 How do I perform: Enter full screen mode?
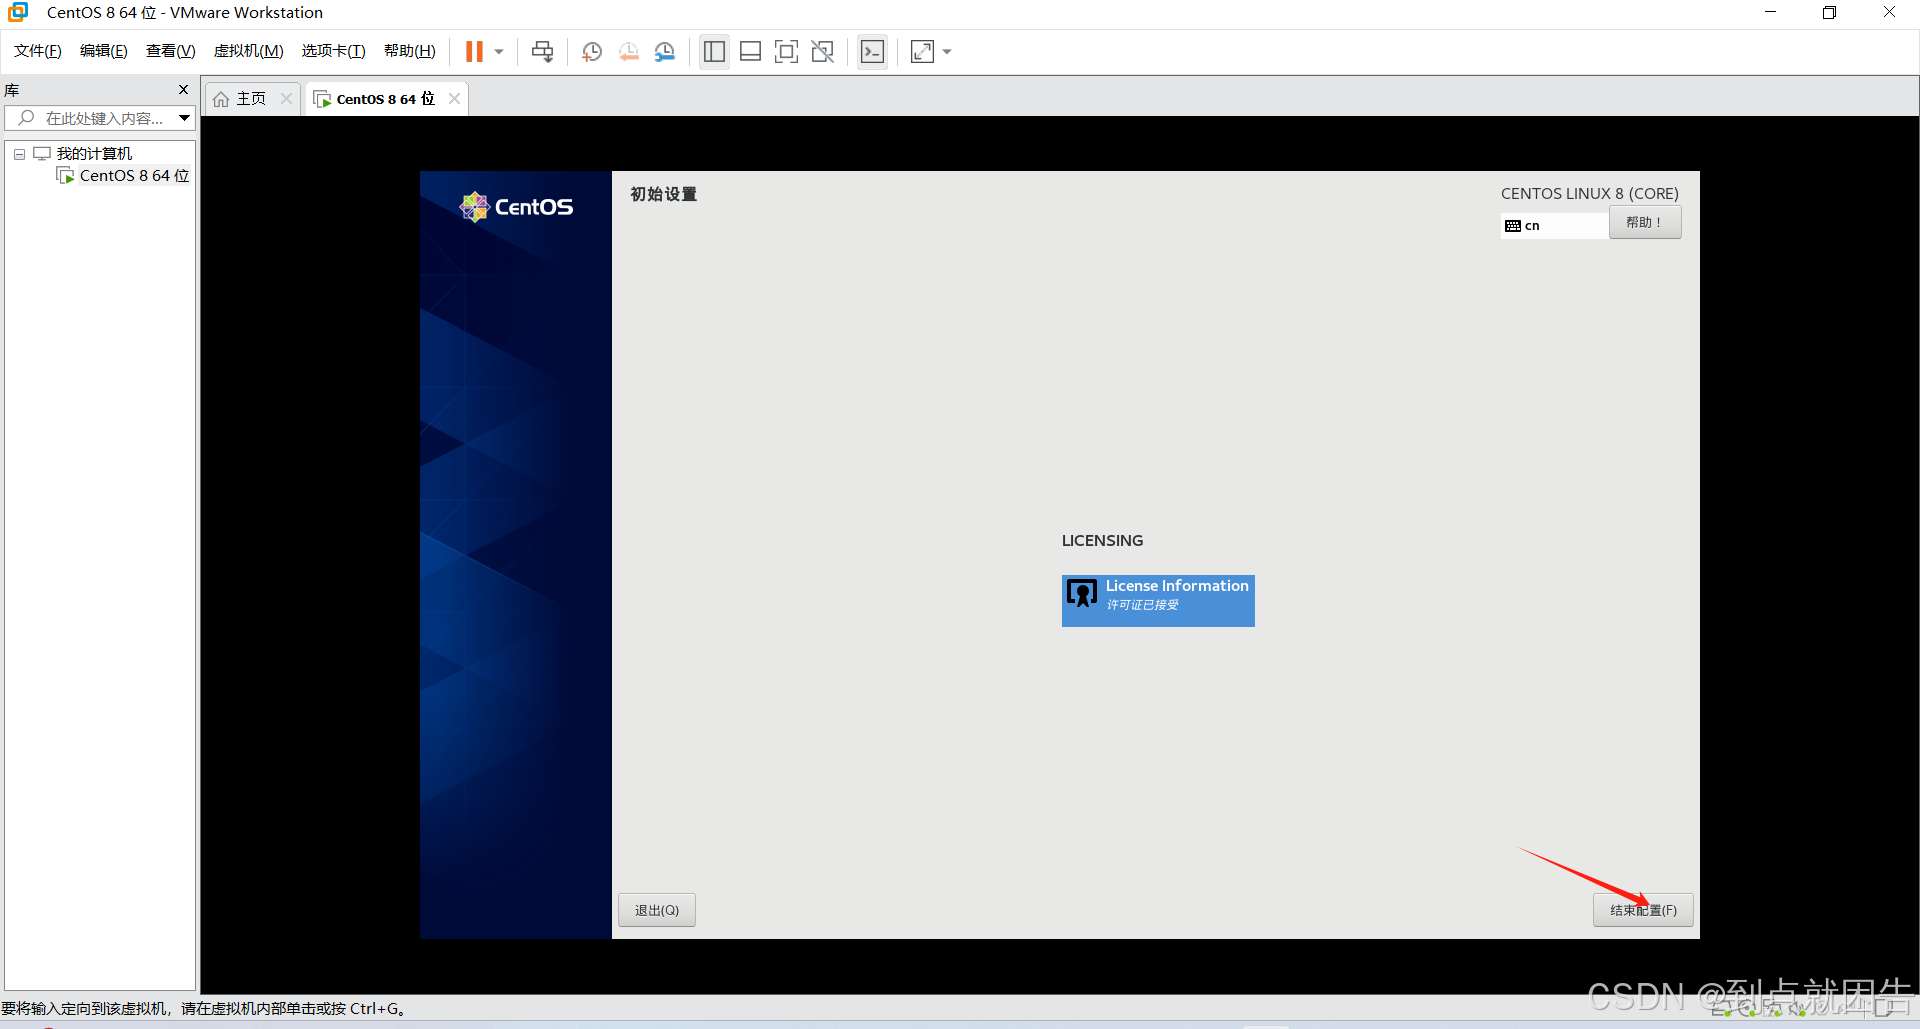tap(786, 52)
